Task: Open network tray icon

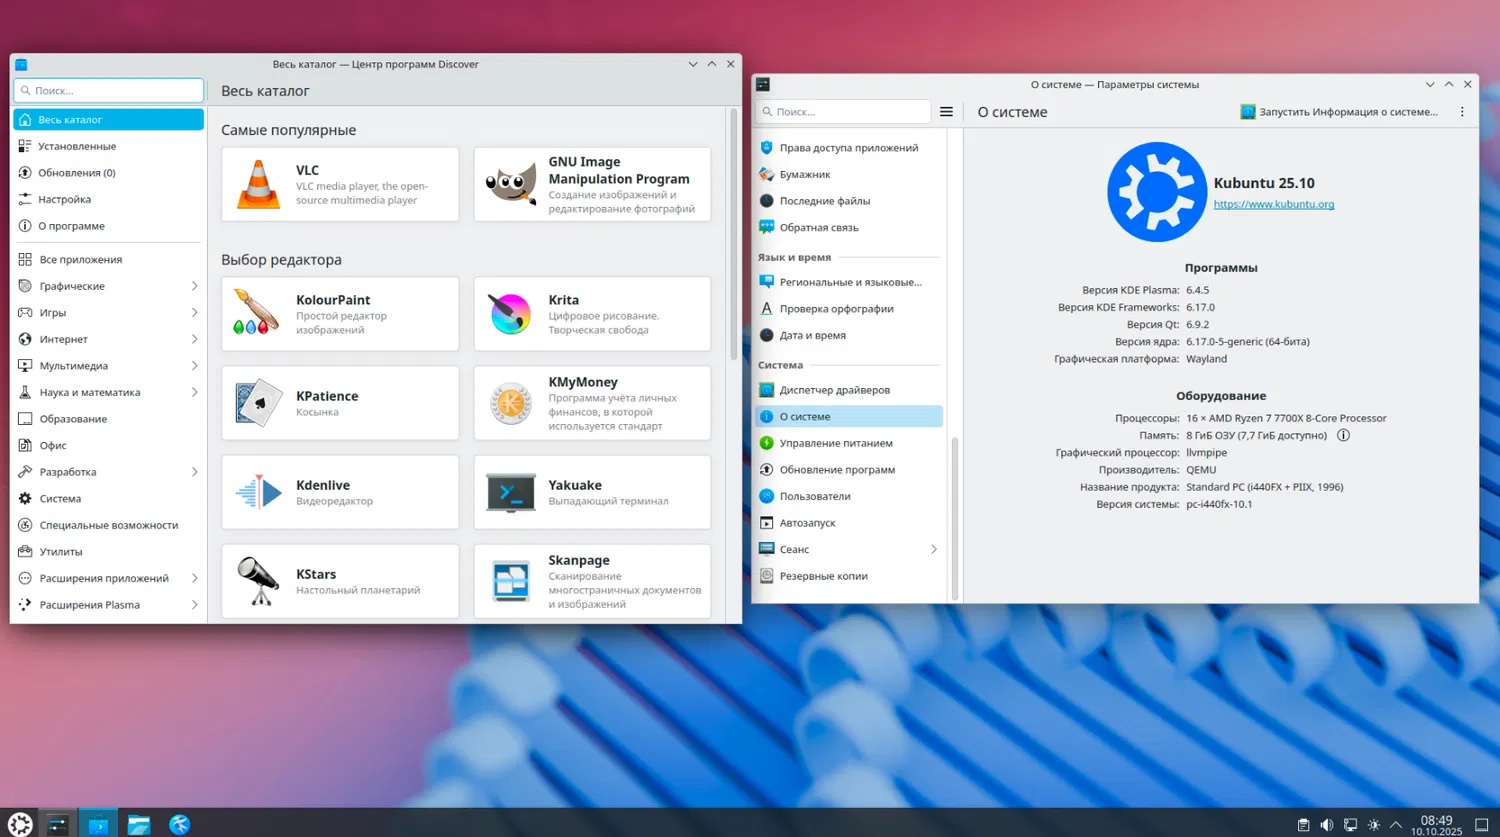Action: pyautogui.click(x=1350, y=825)
